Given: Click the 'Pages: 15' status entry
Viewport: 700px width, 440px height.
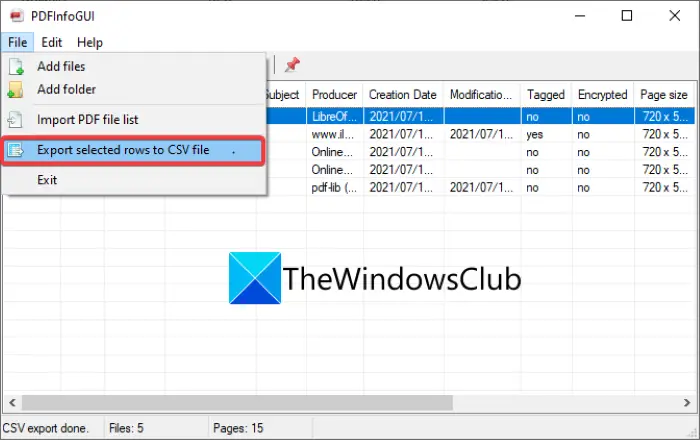Looking at the screenshot, I should point(238,428).
